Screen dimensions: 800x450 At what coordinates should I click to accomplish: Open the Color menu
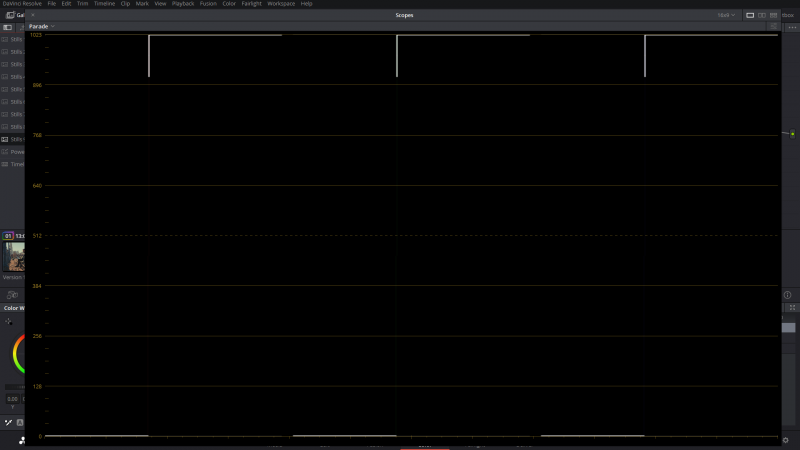[230, 4]
